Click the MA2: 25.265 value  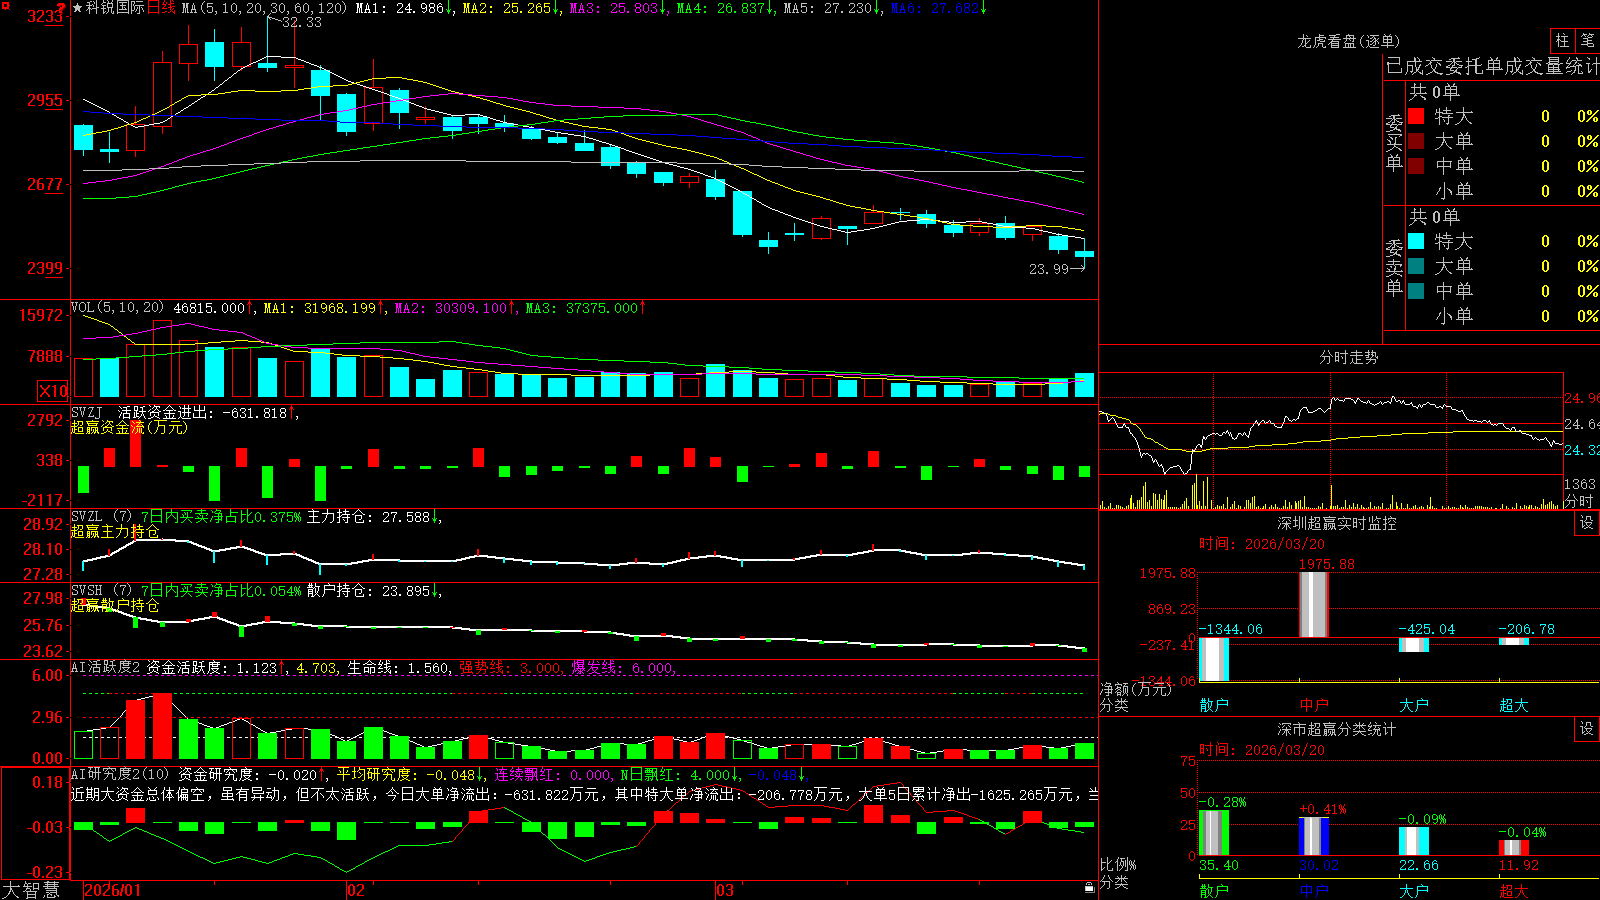pyautogui.click(x=511, y=8)
